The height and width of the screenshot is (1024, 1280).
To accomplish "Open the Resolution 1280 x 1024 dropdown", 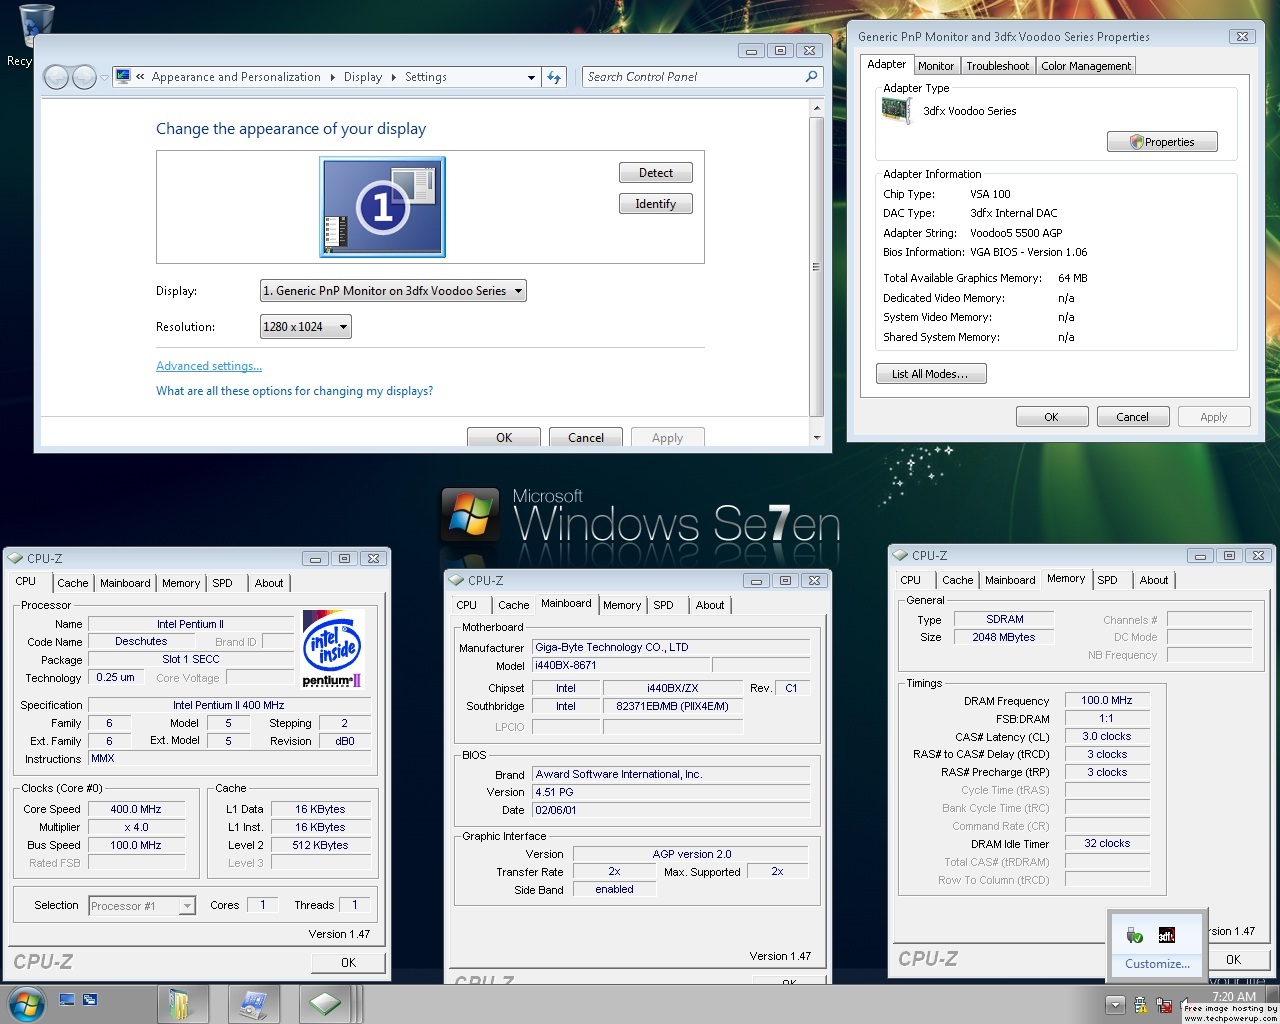I will point(305,327).
